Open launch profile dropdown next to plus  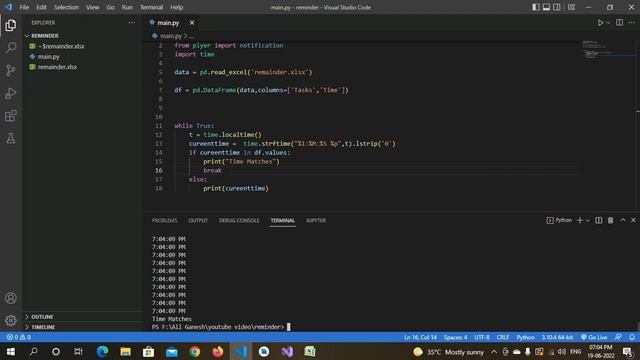point(588,220)
